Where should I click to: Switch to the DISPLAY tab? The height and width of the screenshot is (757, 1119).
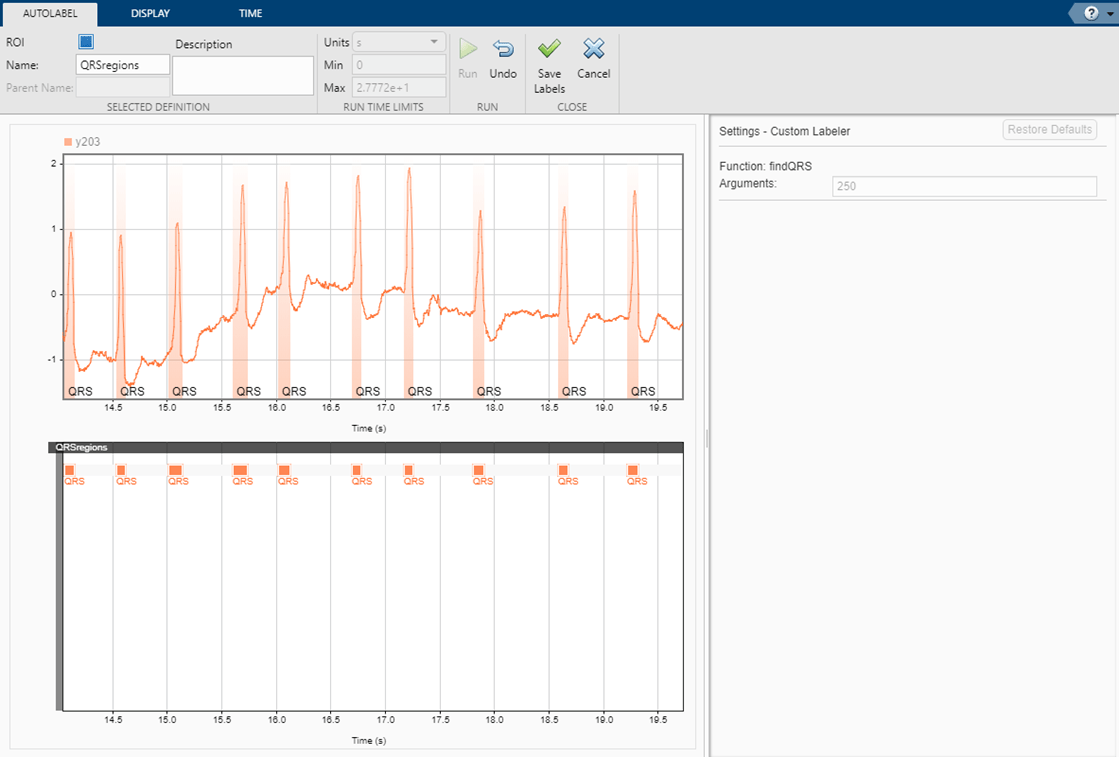[150, 14]
